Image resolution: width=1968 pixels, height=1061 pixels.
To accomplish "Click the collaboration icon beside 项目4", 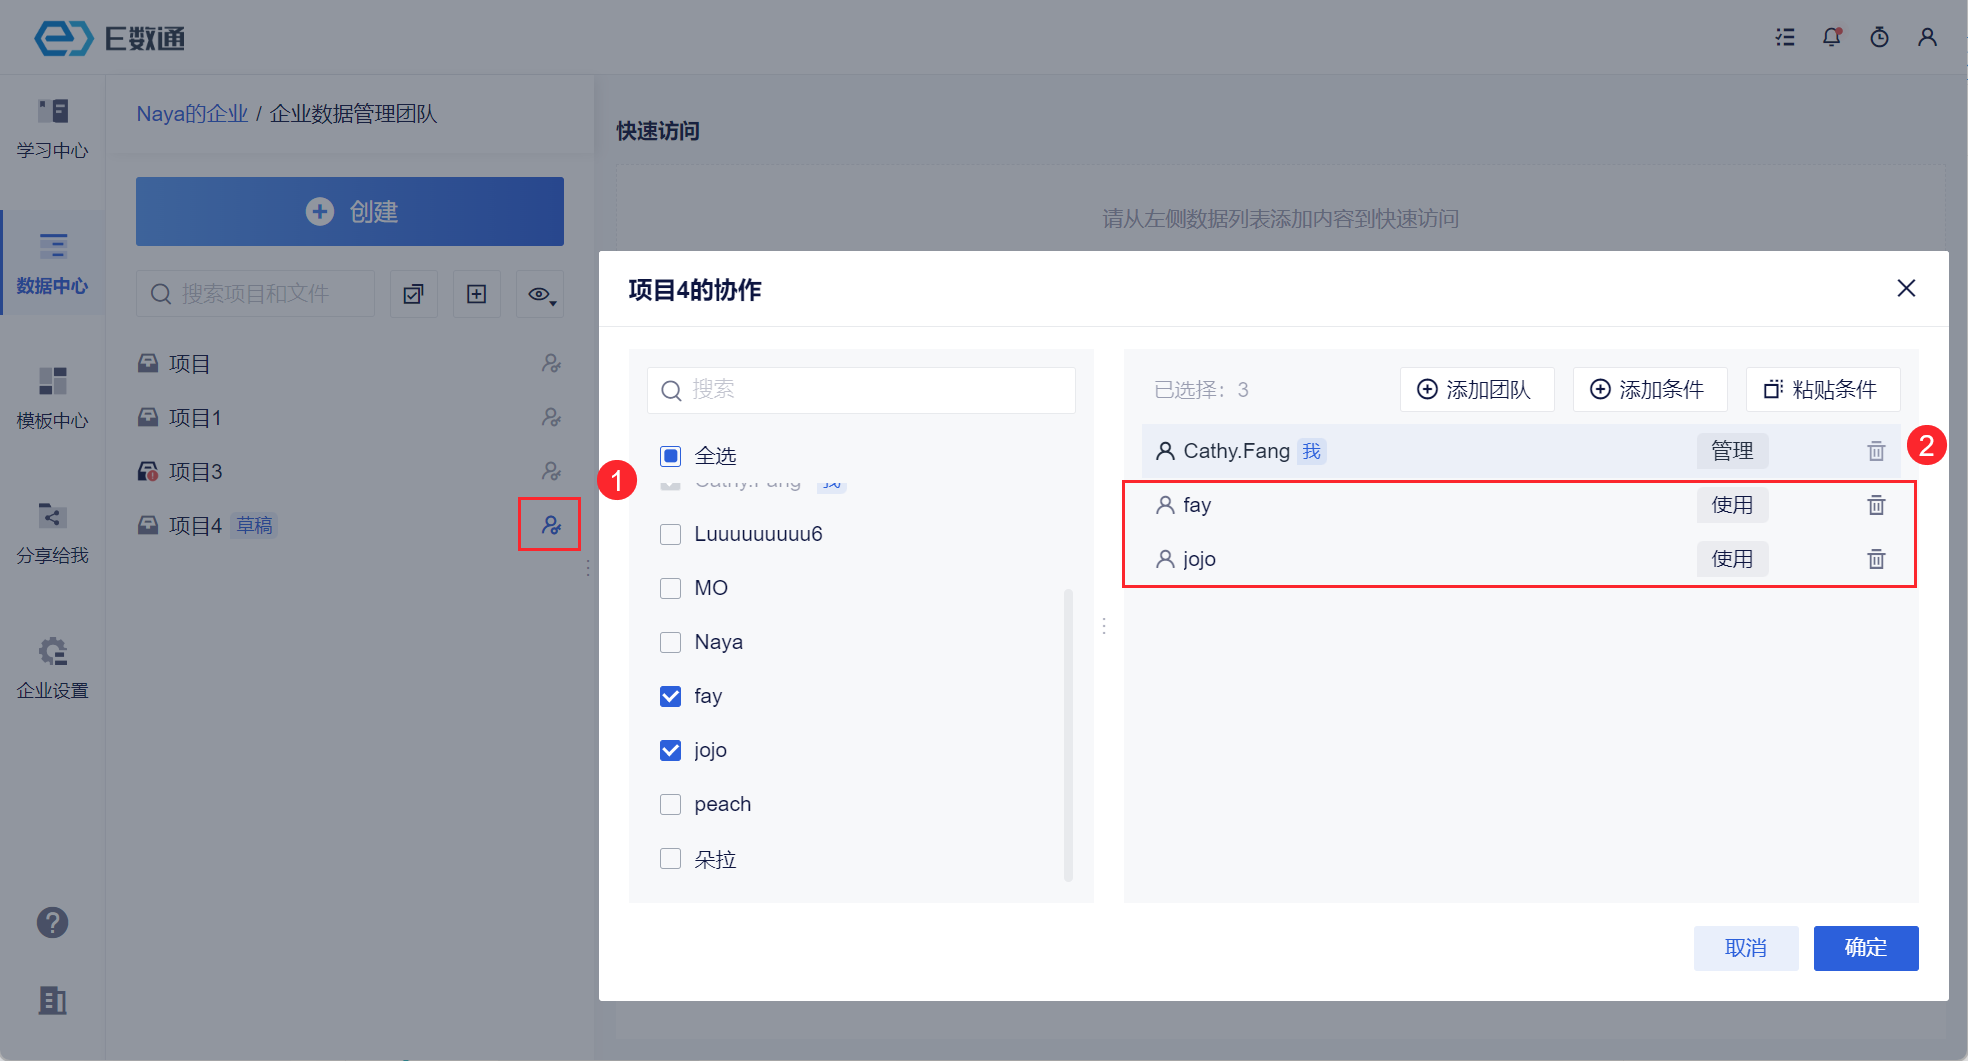I will tap(550, 525).
